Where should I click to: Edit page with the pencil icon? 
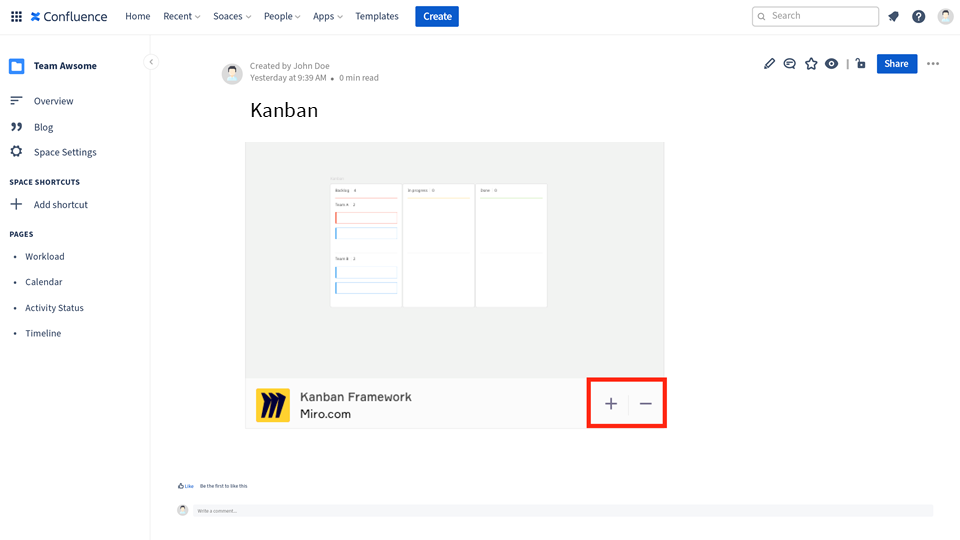[769, 64]
